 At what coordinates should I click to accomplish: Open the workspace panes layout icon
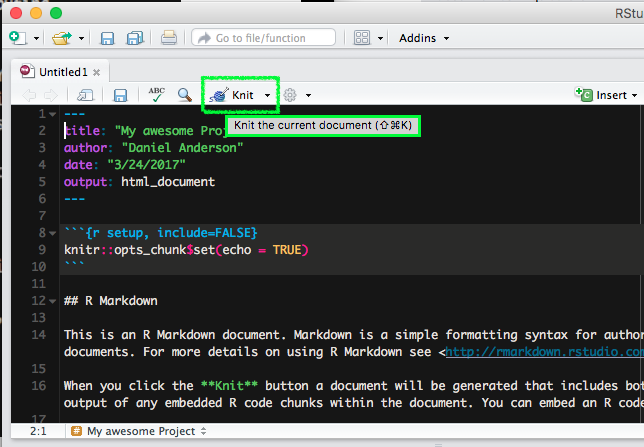pos(362,38)
